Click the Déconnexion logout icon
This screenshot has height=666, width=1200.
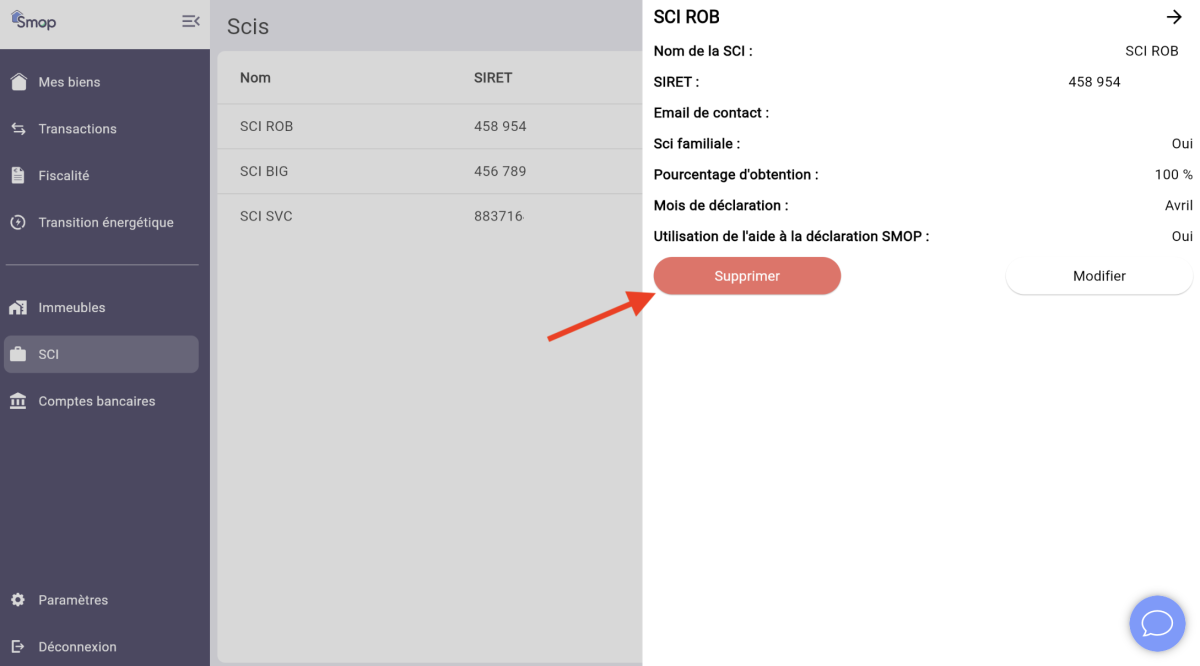coord(18,647)
